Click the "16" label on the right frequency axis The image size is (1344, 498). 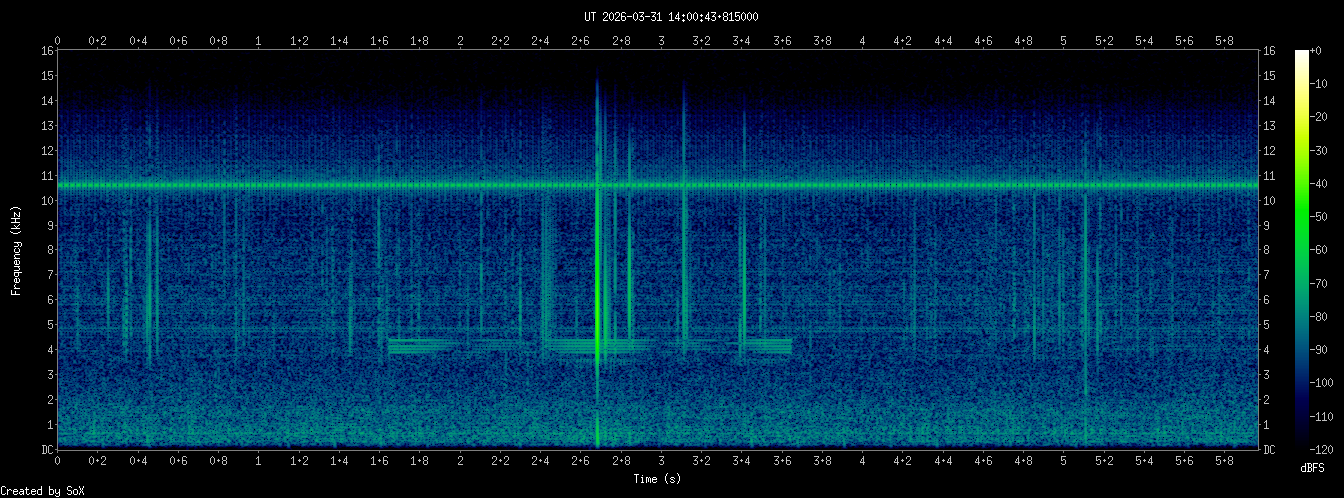pos(1270,51)
